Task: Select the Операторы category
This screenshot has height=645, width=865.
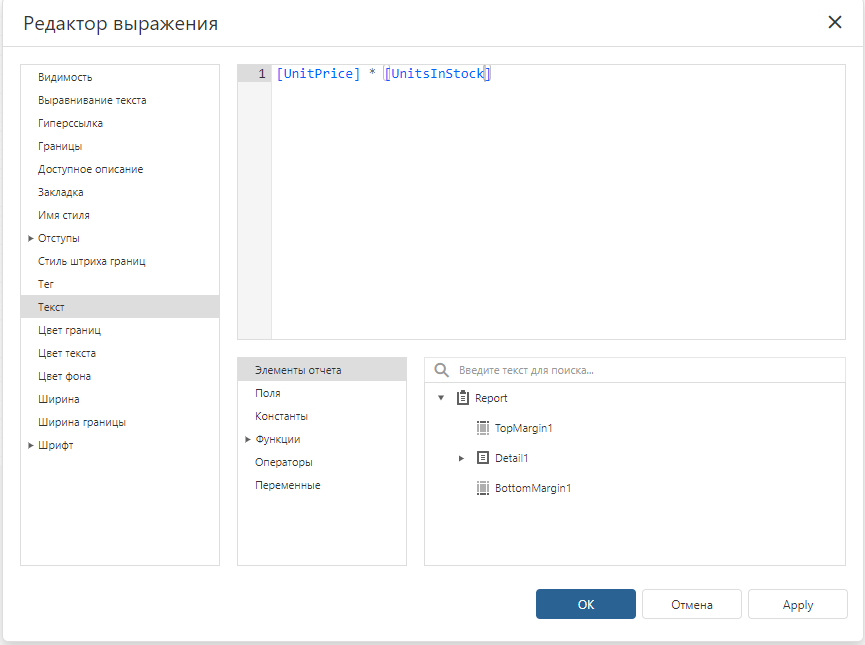Action: [322, 462]
